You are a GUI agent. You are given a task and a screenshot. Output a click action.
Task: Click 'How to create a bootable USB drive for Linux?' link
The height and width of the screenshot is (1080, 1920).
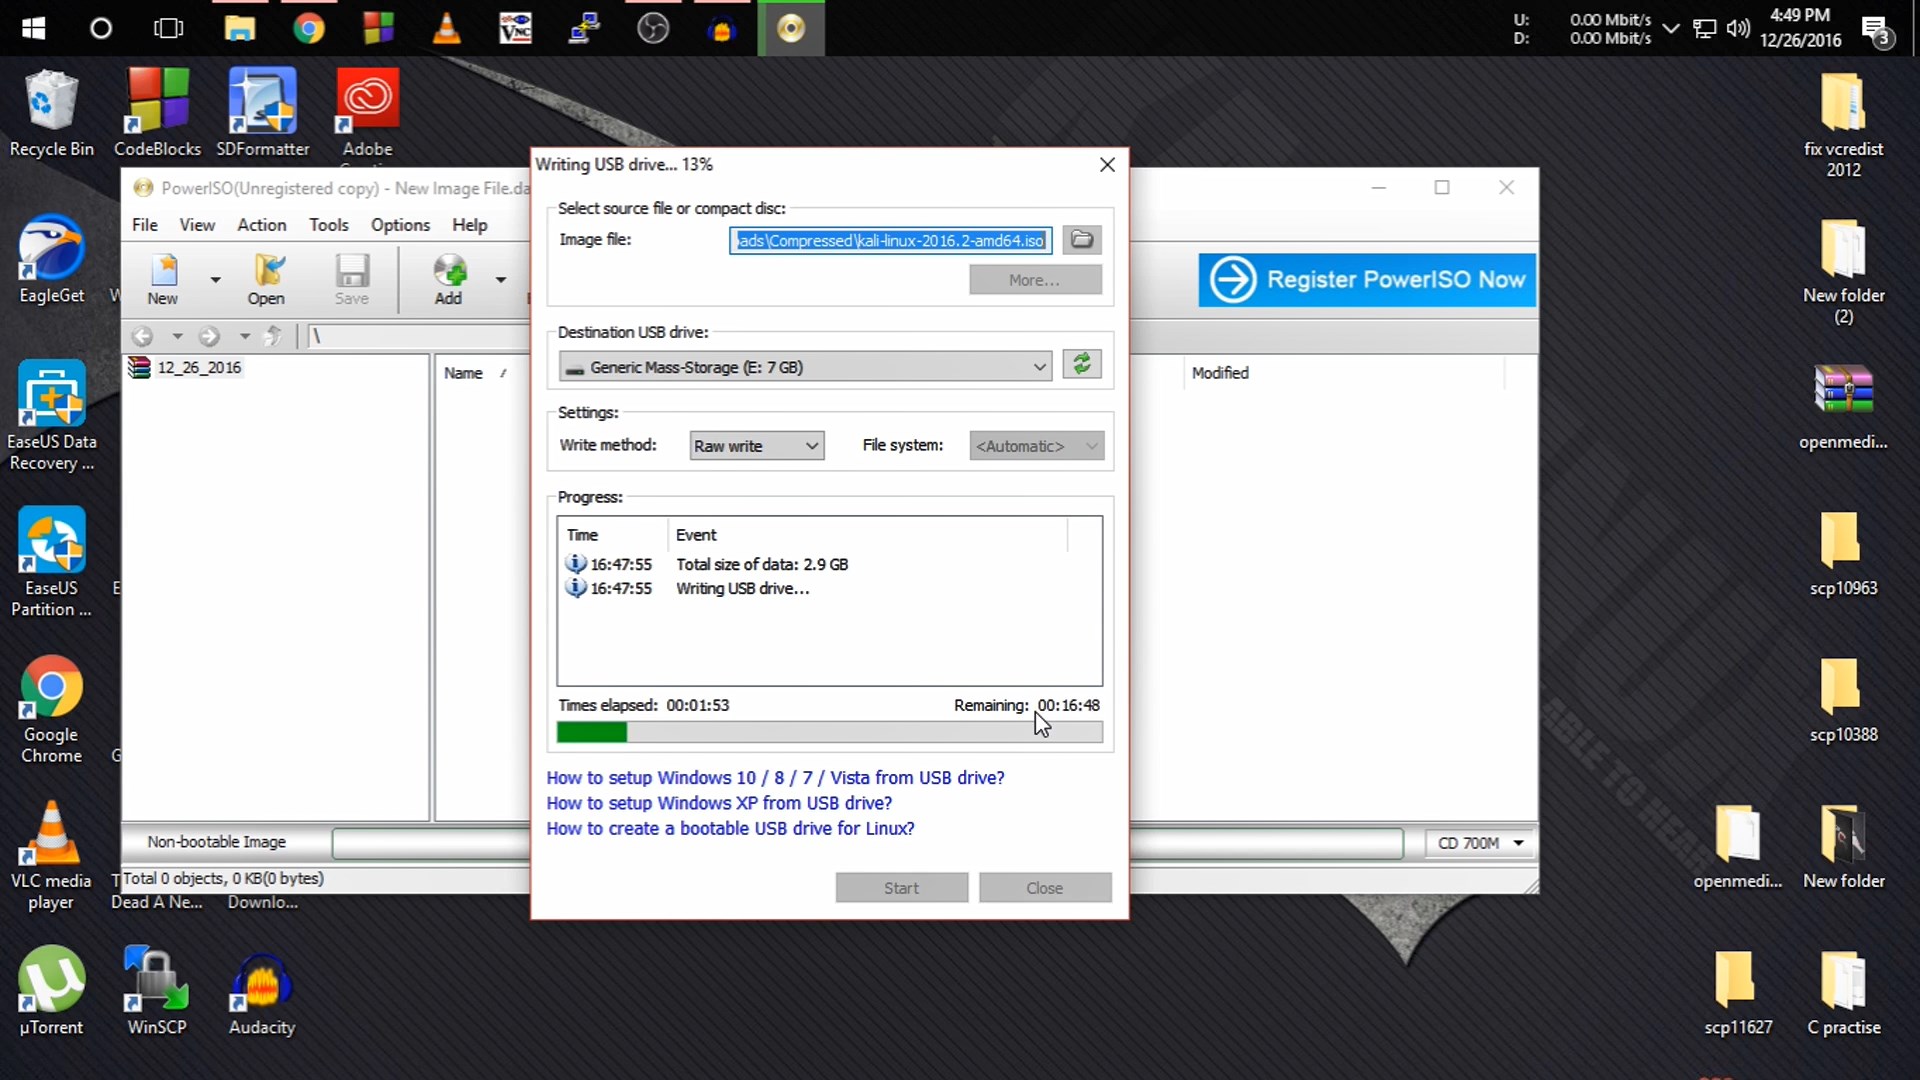coord(729,828)
